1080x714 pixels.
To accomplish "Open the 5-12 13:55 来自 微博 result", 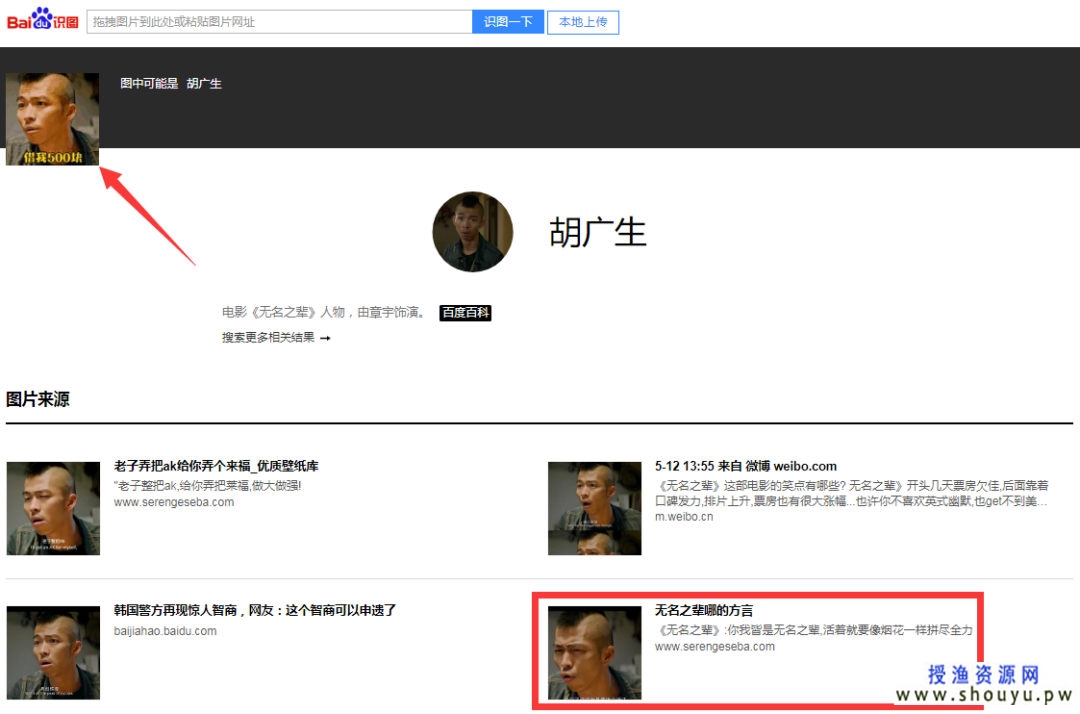I will (x=745, y=466).
